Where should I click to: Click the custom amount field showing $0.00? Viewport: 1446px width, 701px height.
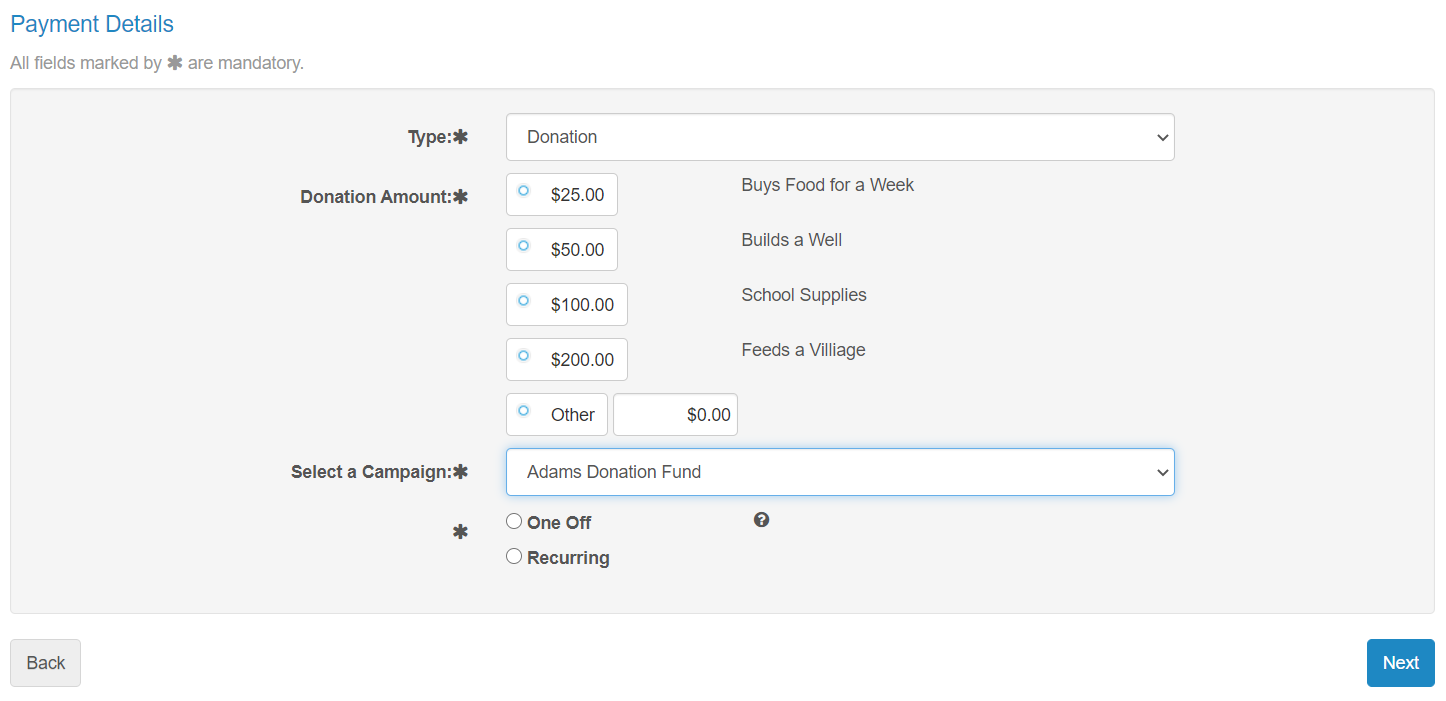[675, 415]
